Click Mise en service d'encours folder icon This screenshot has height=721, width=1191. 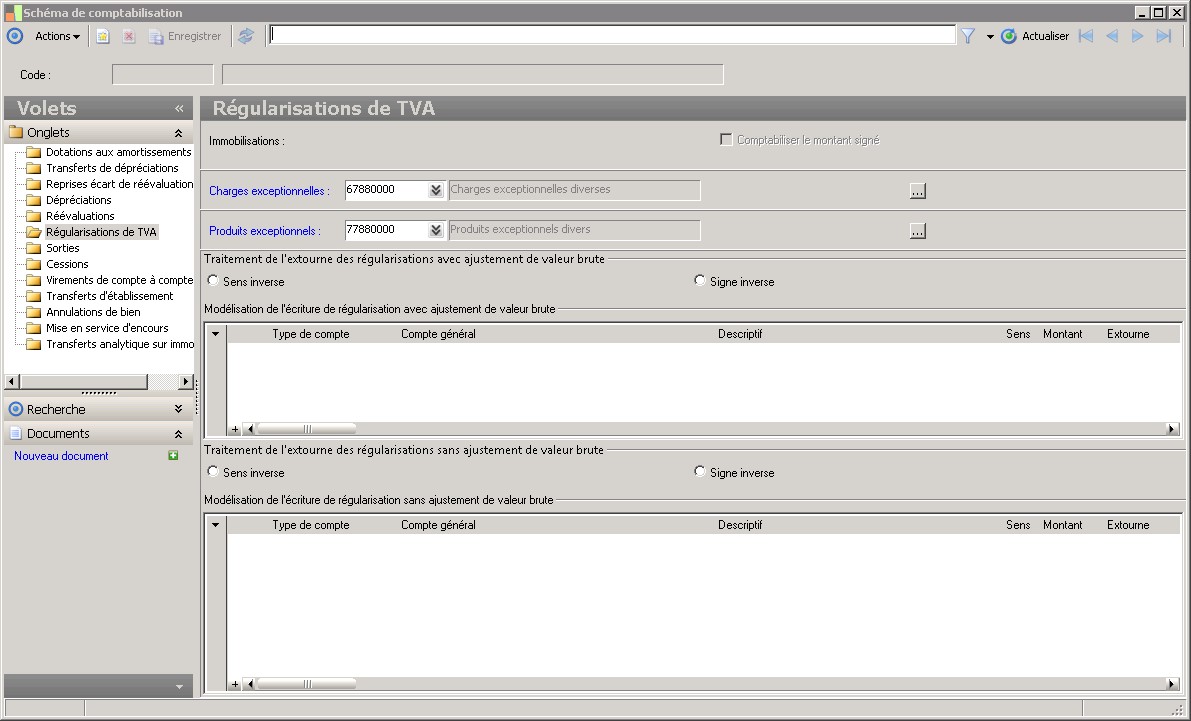pyautogui.click(x=33, y=327)
